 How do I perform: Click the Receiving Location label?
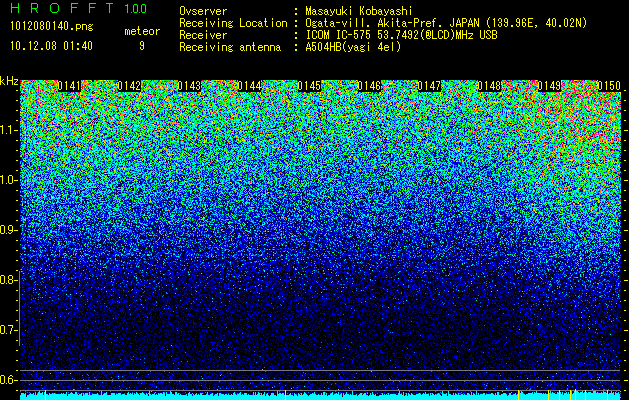(x=233, y=24)
